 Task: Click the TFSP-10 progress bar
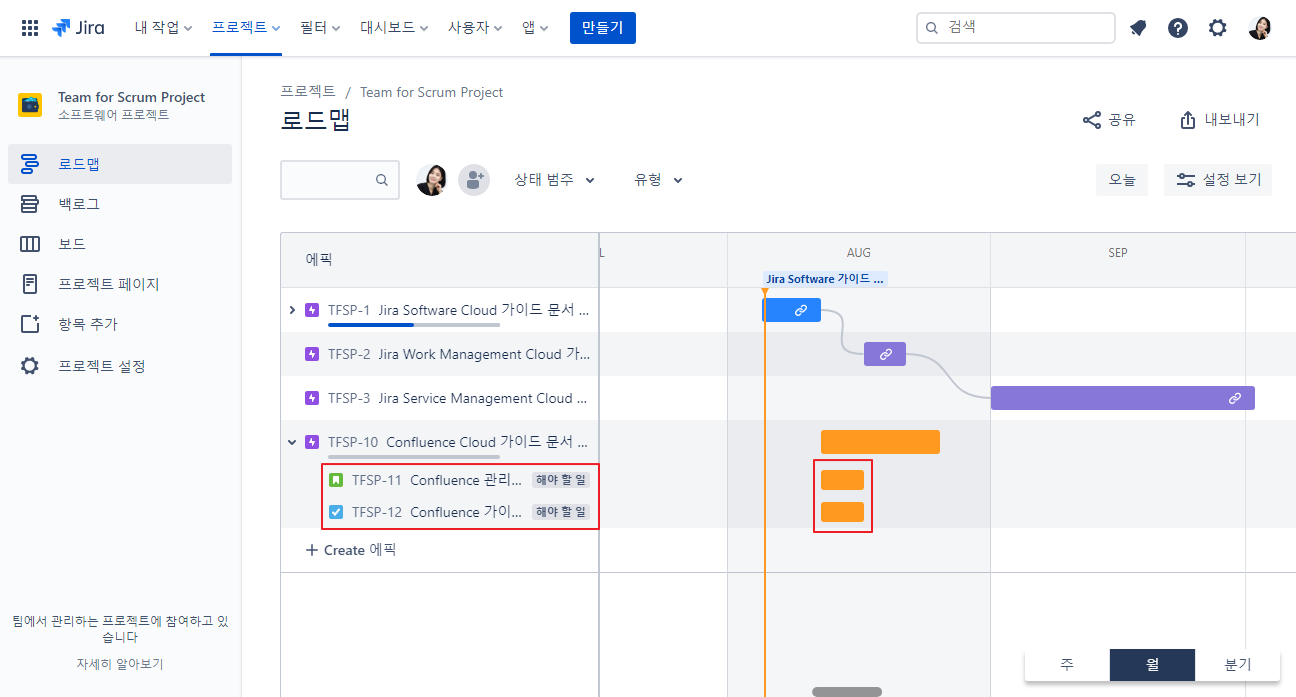click(x=414, y=457)
